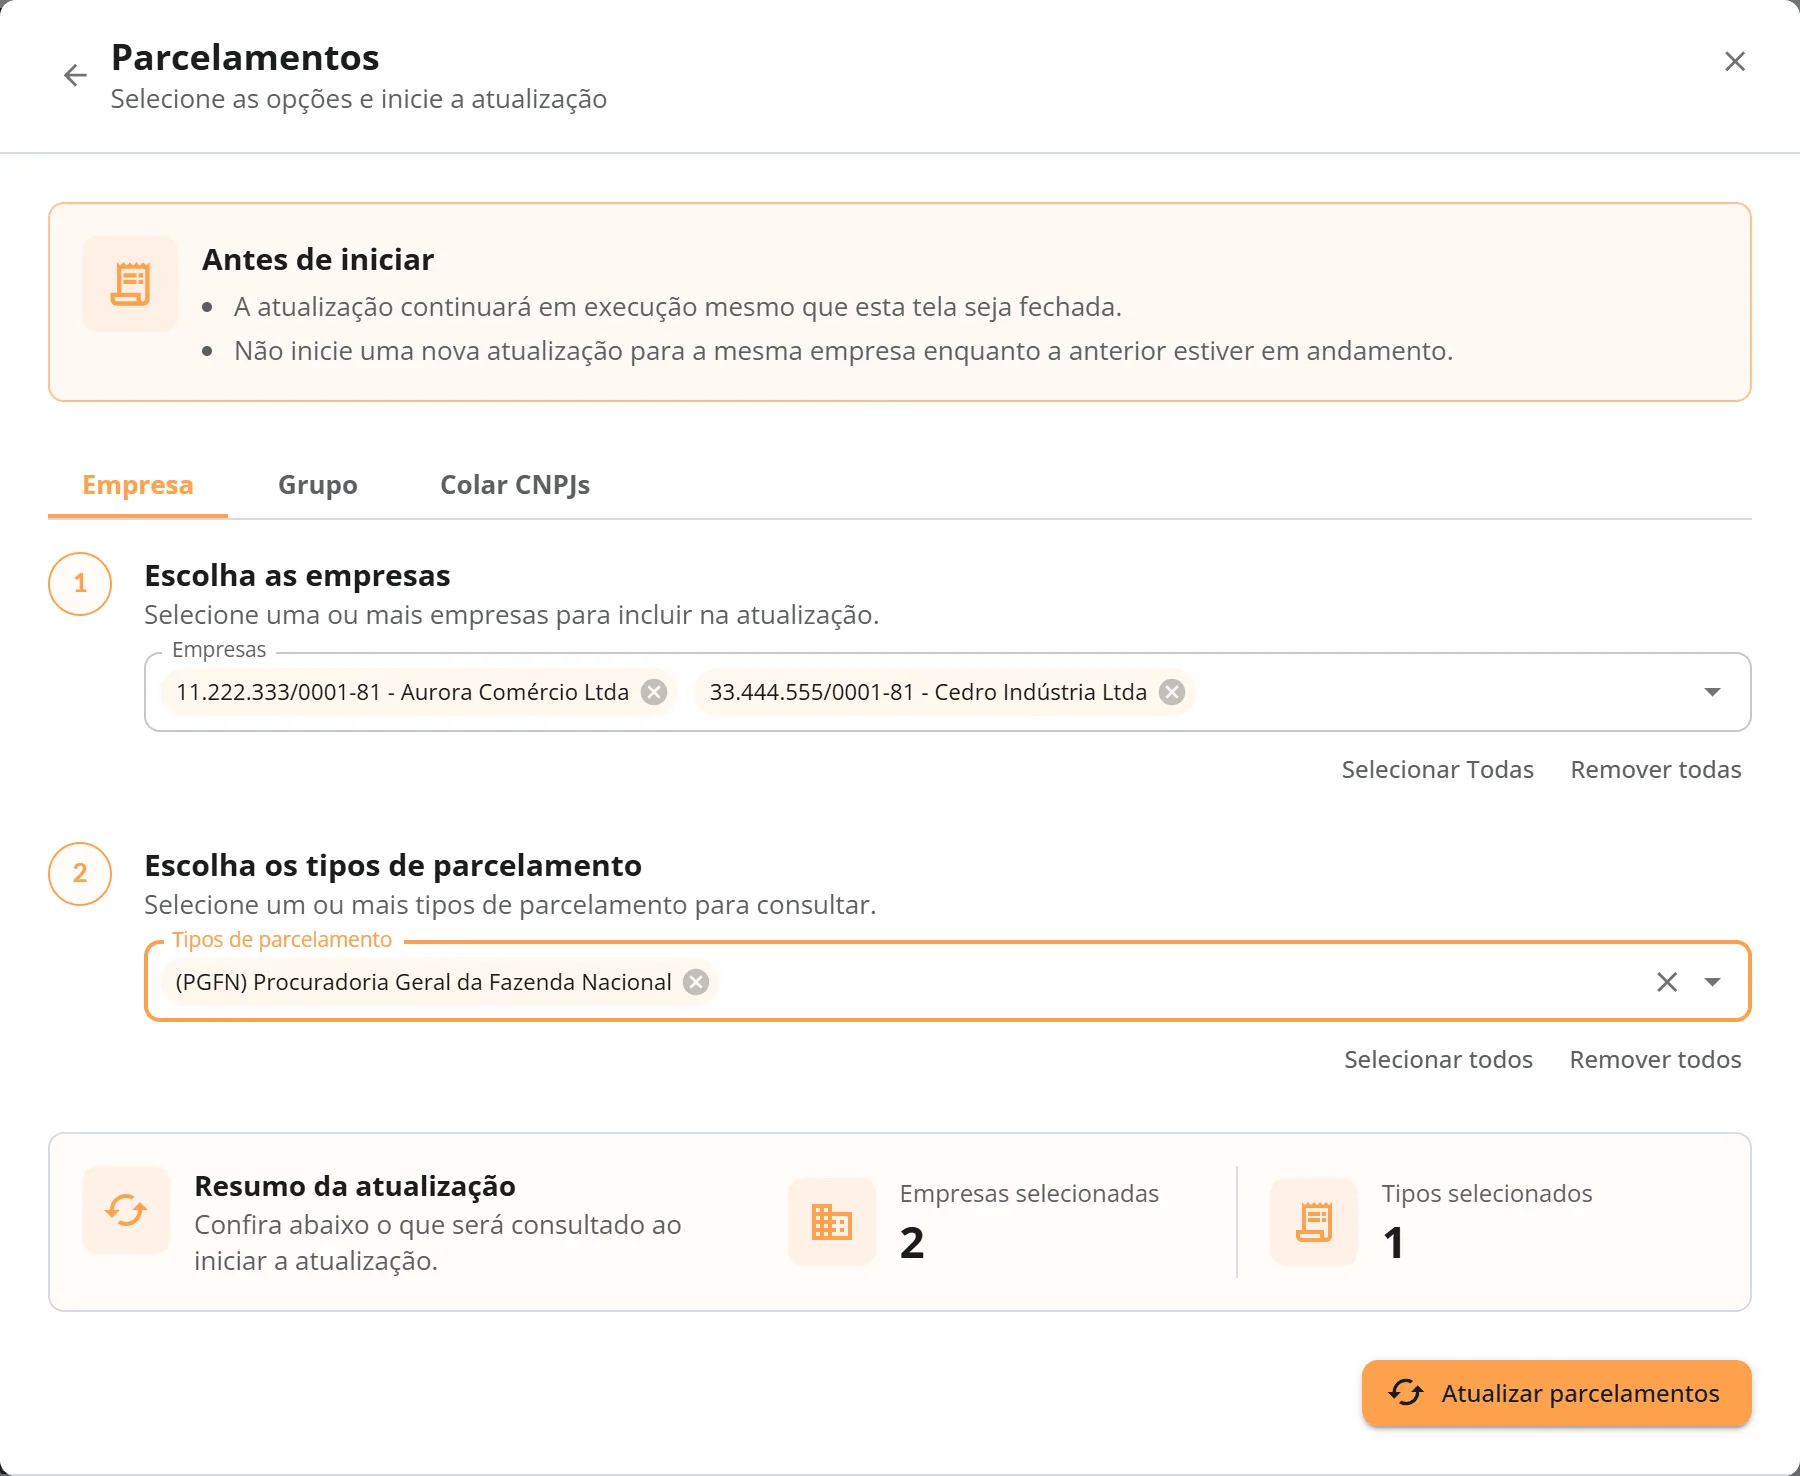
Task: Click the building icon for Empresas selecionadas
Action: (x=832, y=1222)
